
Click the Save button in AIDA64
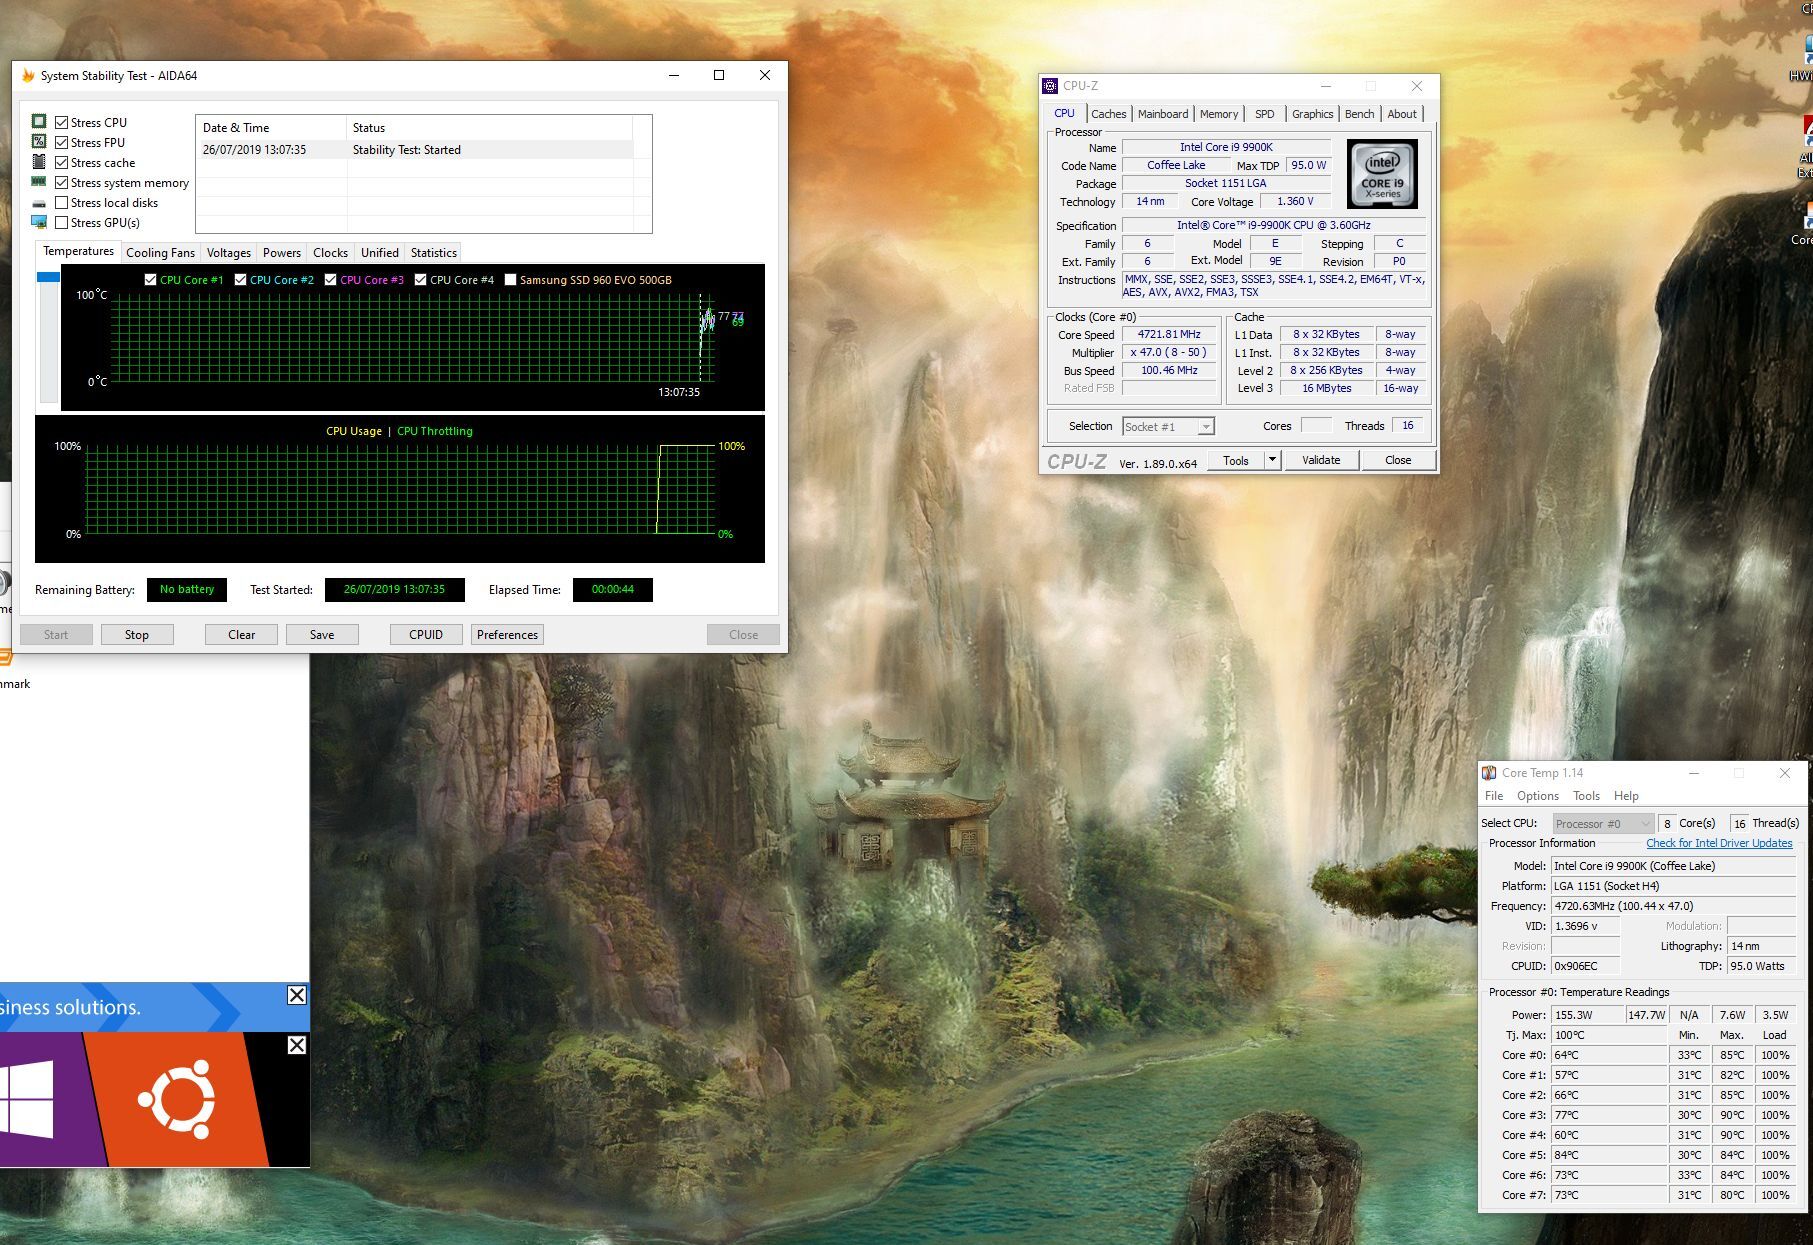coord(322,635)
